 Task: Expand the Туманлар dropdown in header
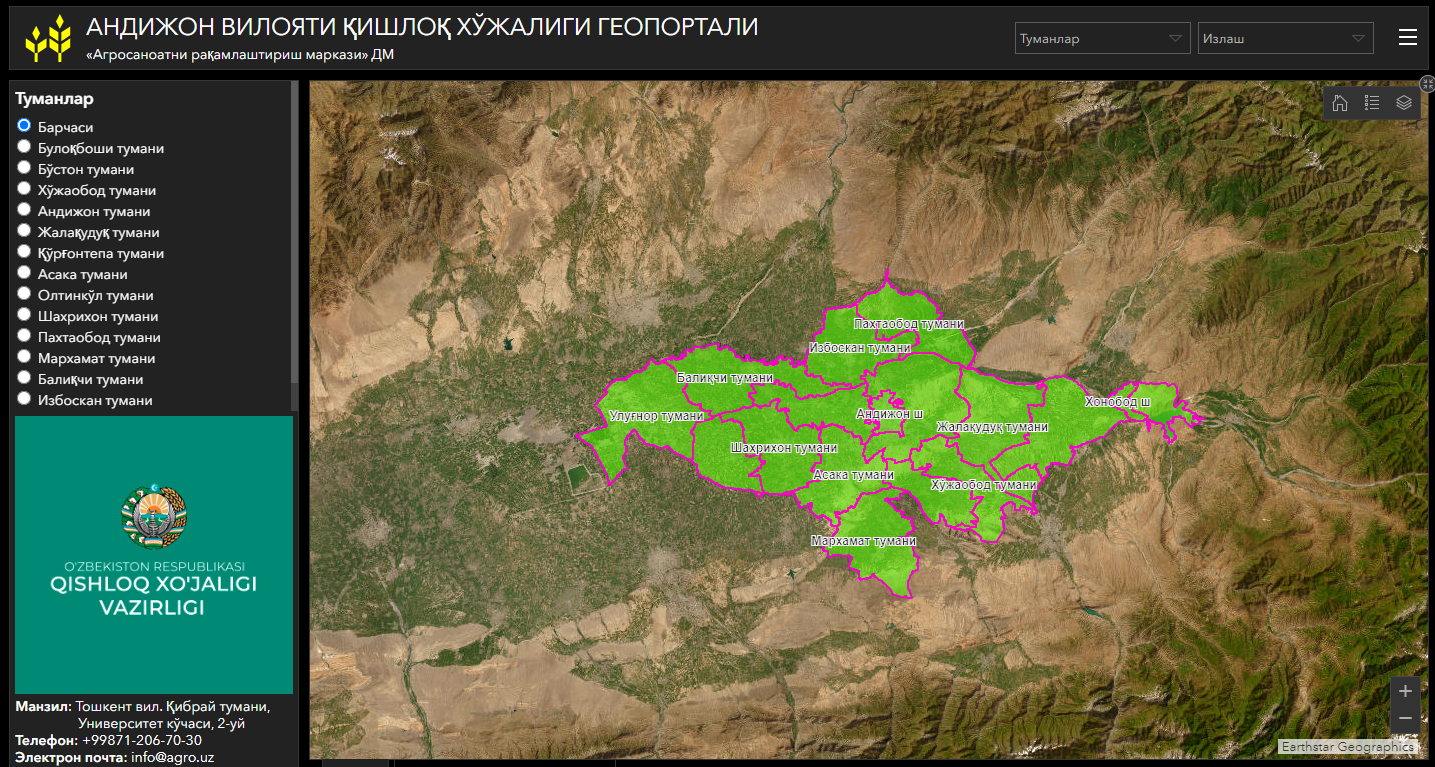coord(1102,39)
